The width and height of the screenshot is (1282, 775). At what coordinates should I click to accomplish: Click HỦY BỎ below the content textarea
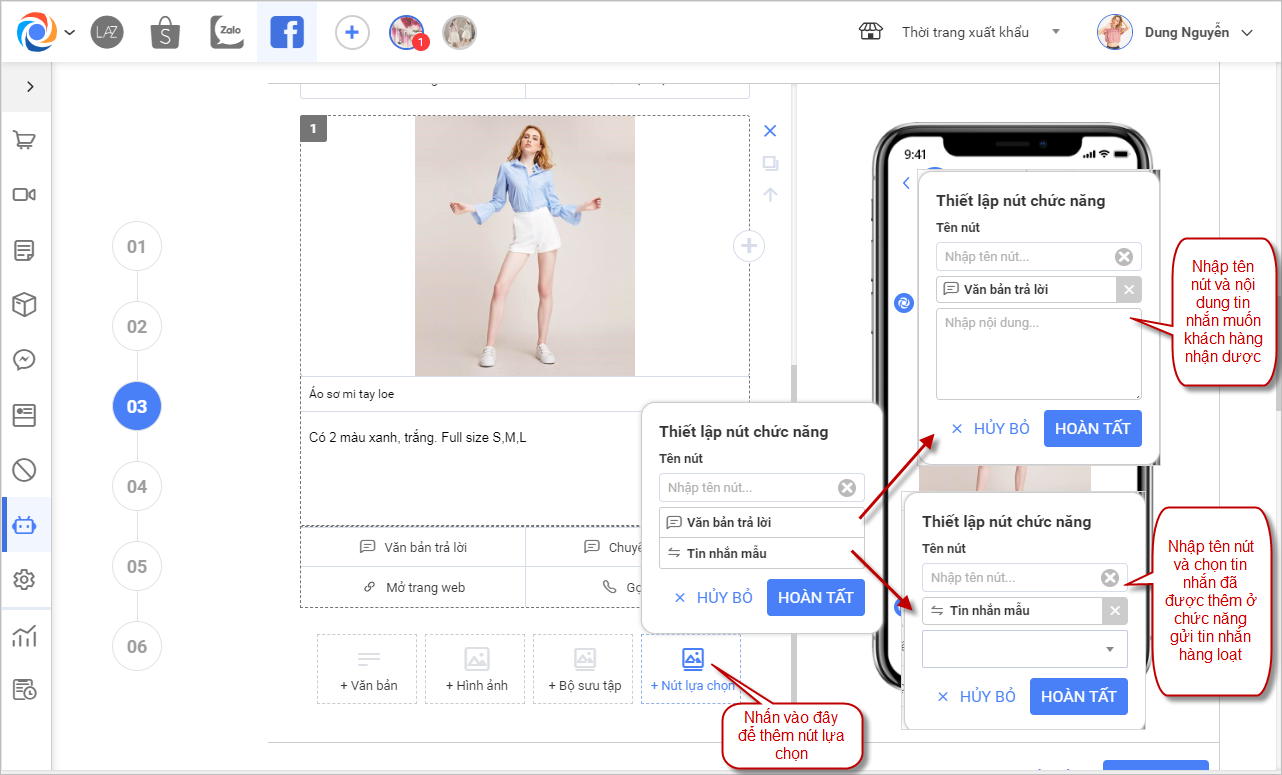991,428
